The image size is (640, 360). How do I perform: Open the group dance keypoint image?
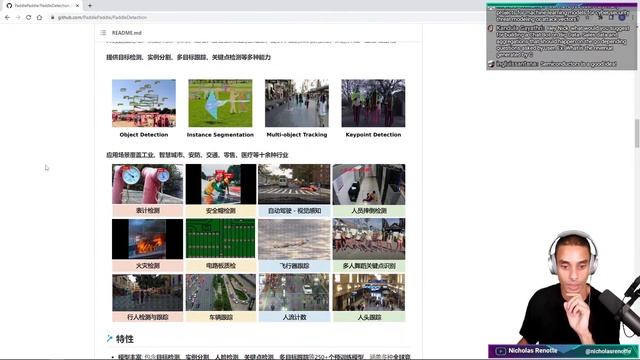[369, 239]
